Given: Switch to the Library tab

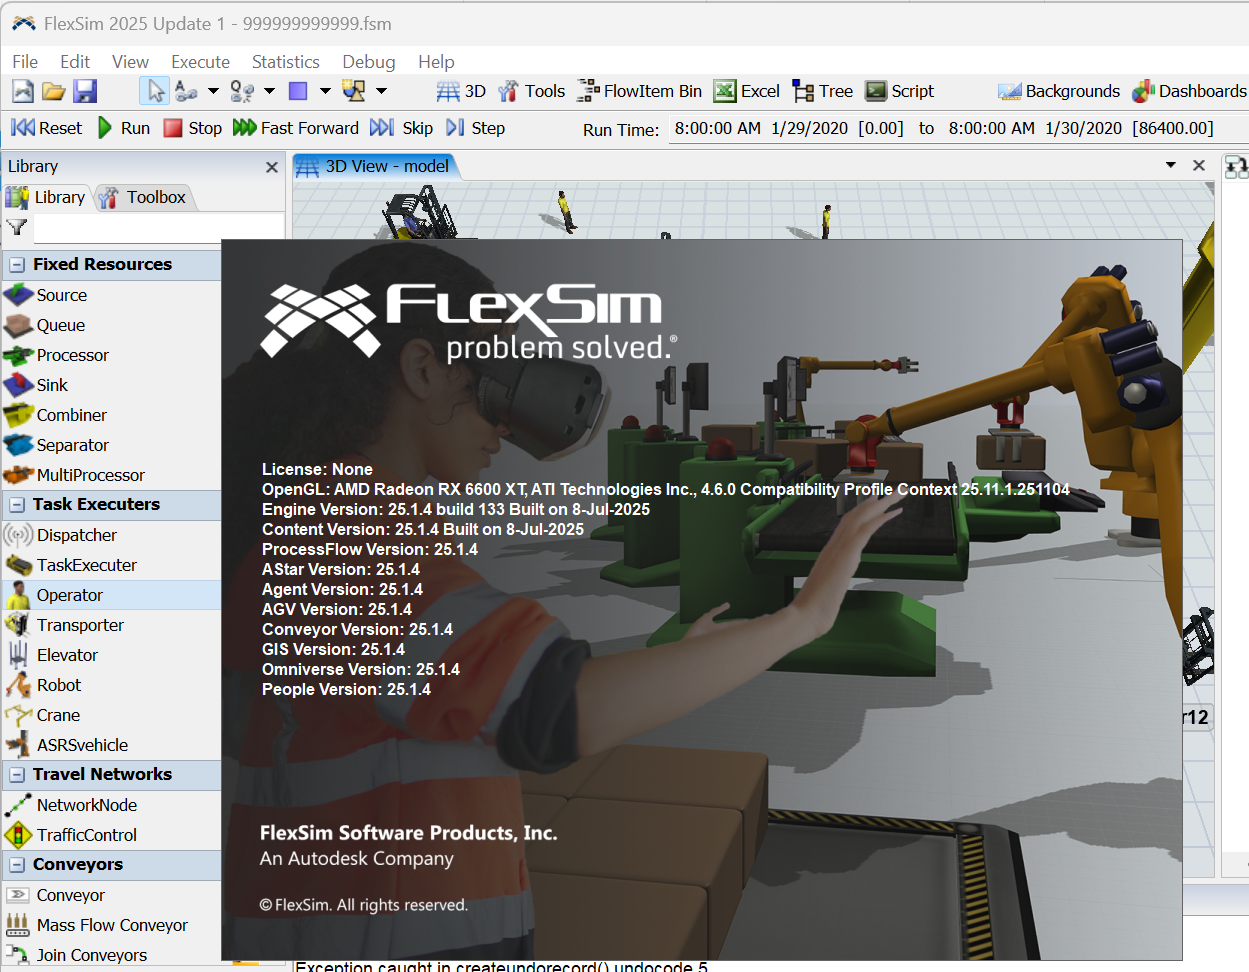Looking at the screenshot, I should [x=46, y=197].
